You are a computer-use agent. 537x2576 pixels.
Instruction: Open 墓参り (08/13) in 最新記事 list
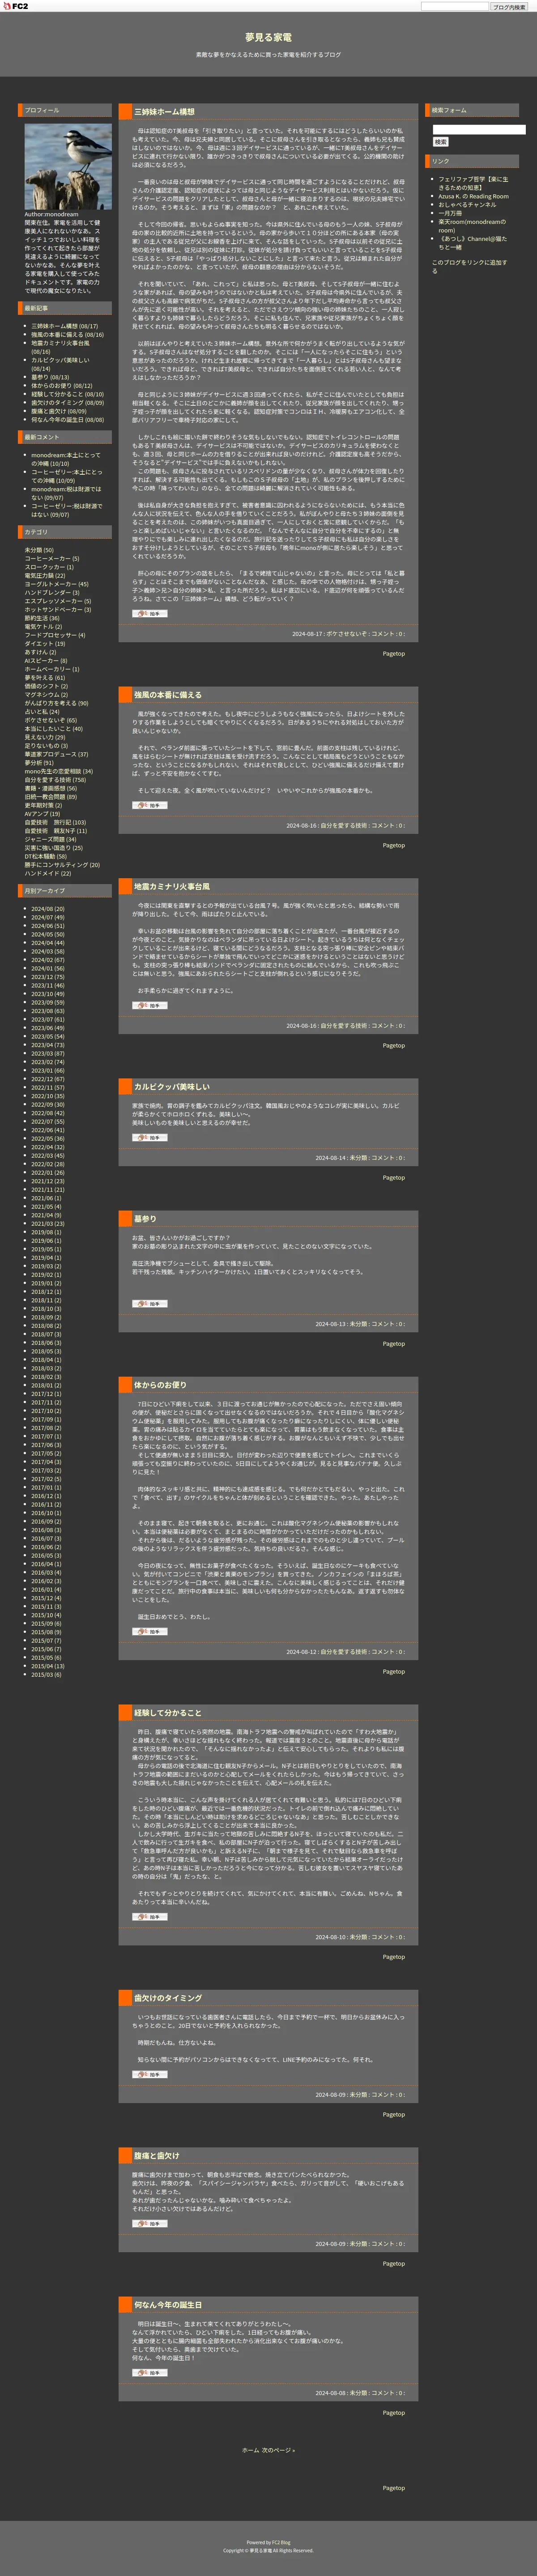point(50,377)
